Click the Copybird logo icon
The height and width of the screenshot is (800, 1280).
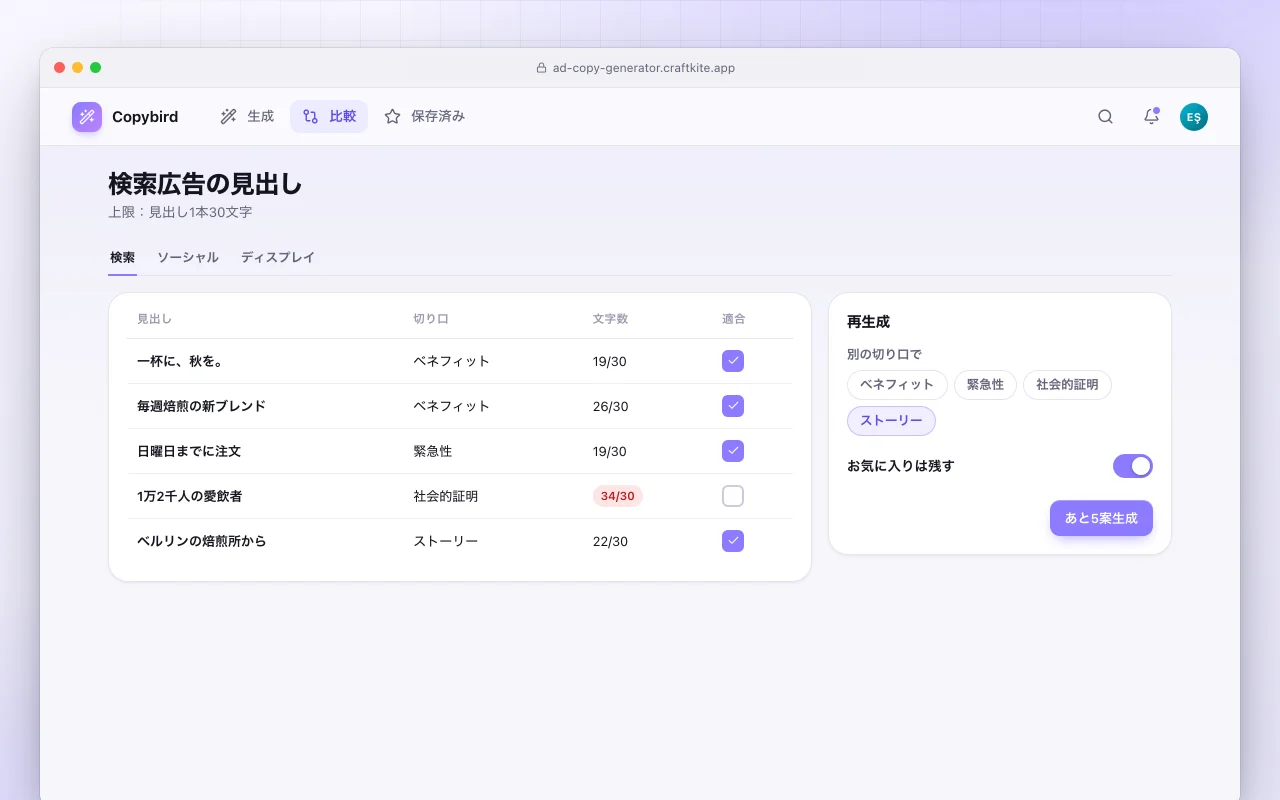(87, 117)
